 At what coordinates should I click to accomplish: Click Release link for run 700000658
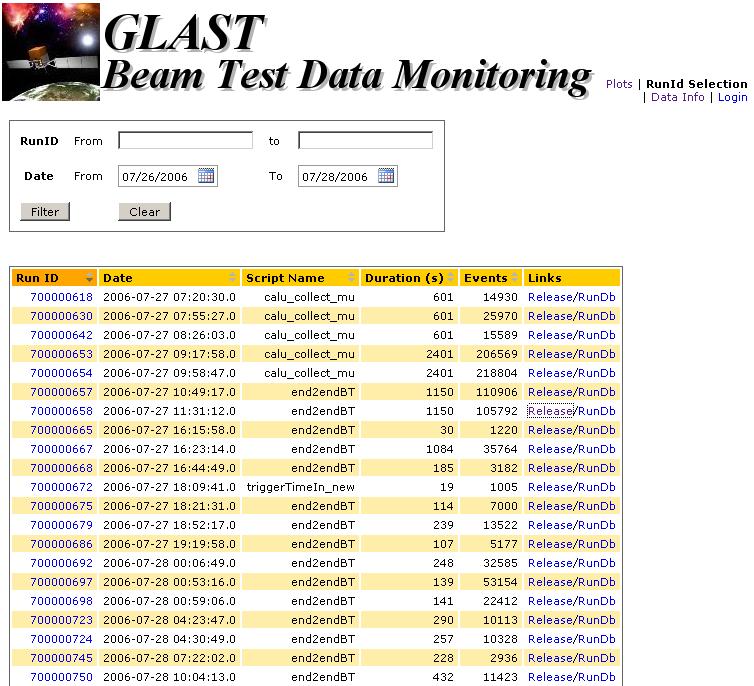pyautogui.click(x=550, y=411)
